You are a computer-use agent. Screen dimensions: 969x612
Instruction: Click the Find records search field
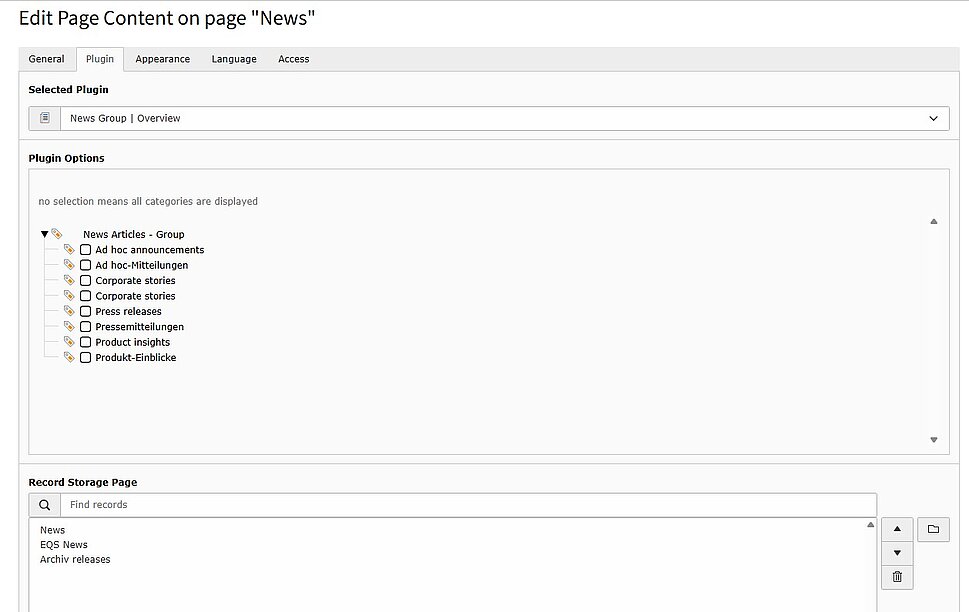click(x=467, y=505)
